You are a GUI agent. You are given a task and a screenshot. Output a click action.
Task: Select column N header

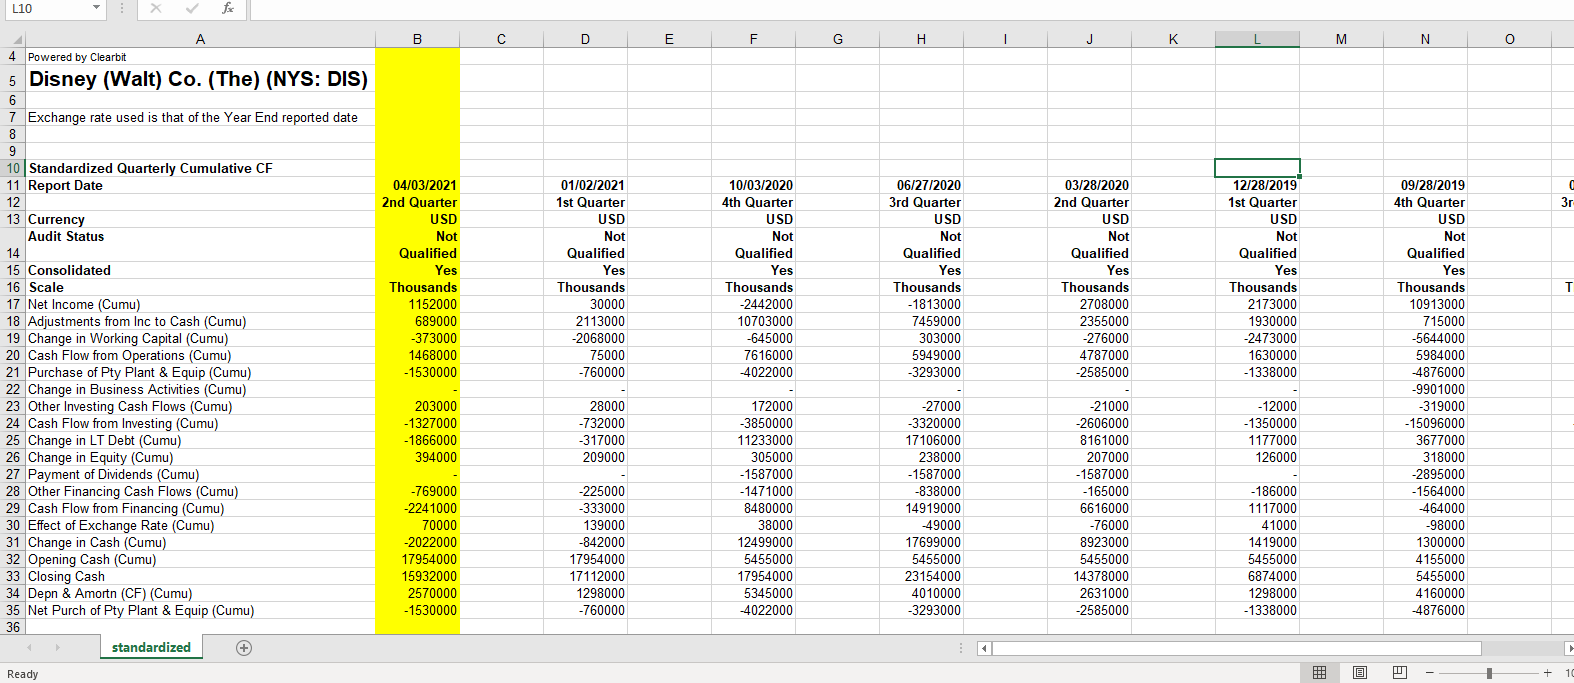(x=1425, y=39)
